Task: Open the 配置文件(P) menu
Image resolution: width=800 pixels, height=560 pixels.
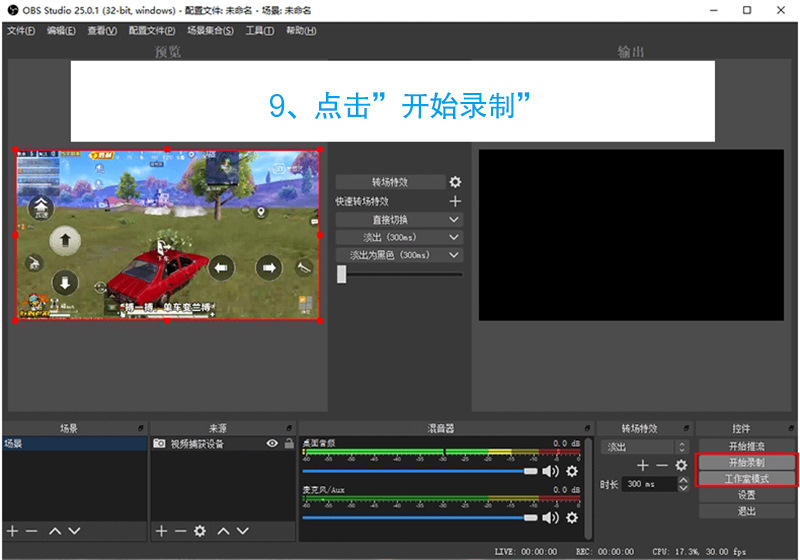Action: [152, 31]
